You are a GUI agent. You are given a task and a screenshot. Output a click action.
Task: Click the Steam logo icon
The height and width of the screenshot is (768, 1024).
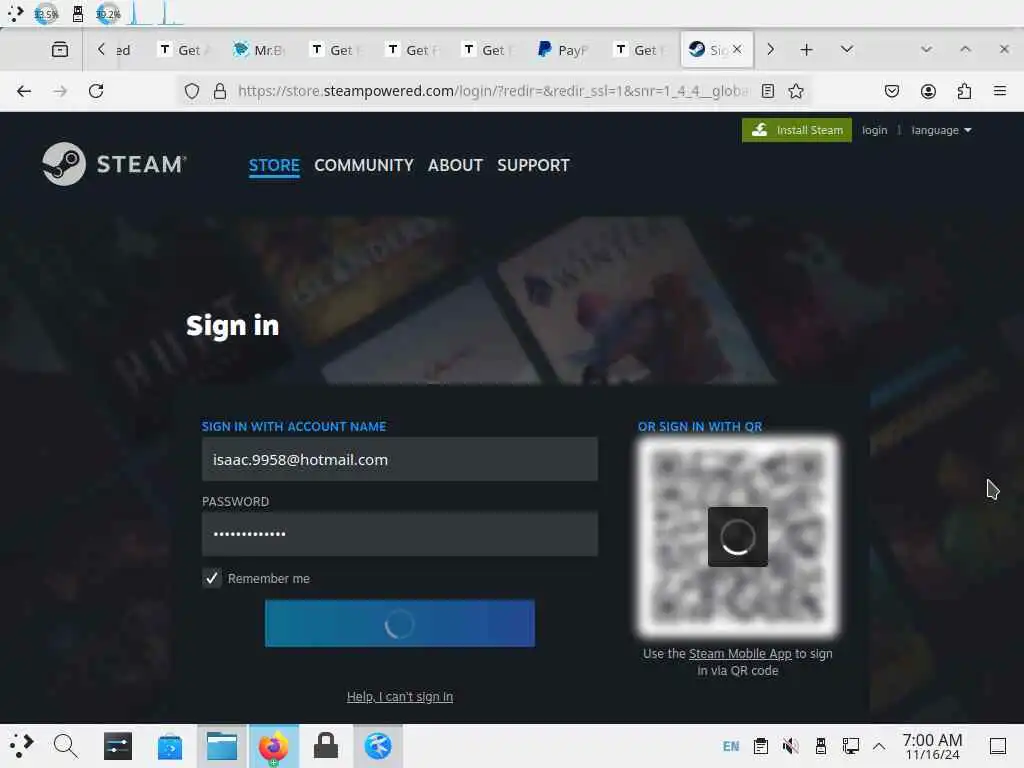63,164
